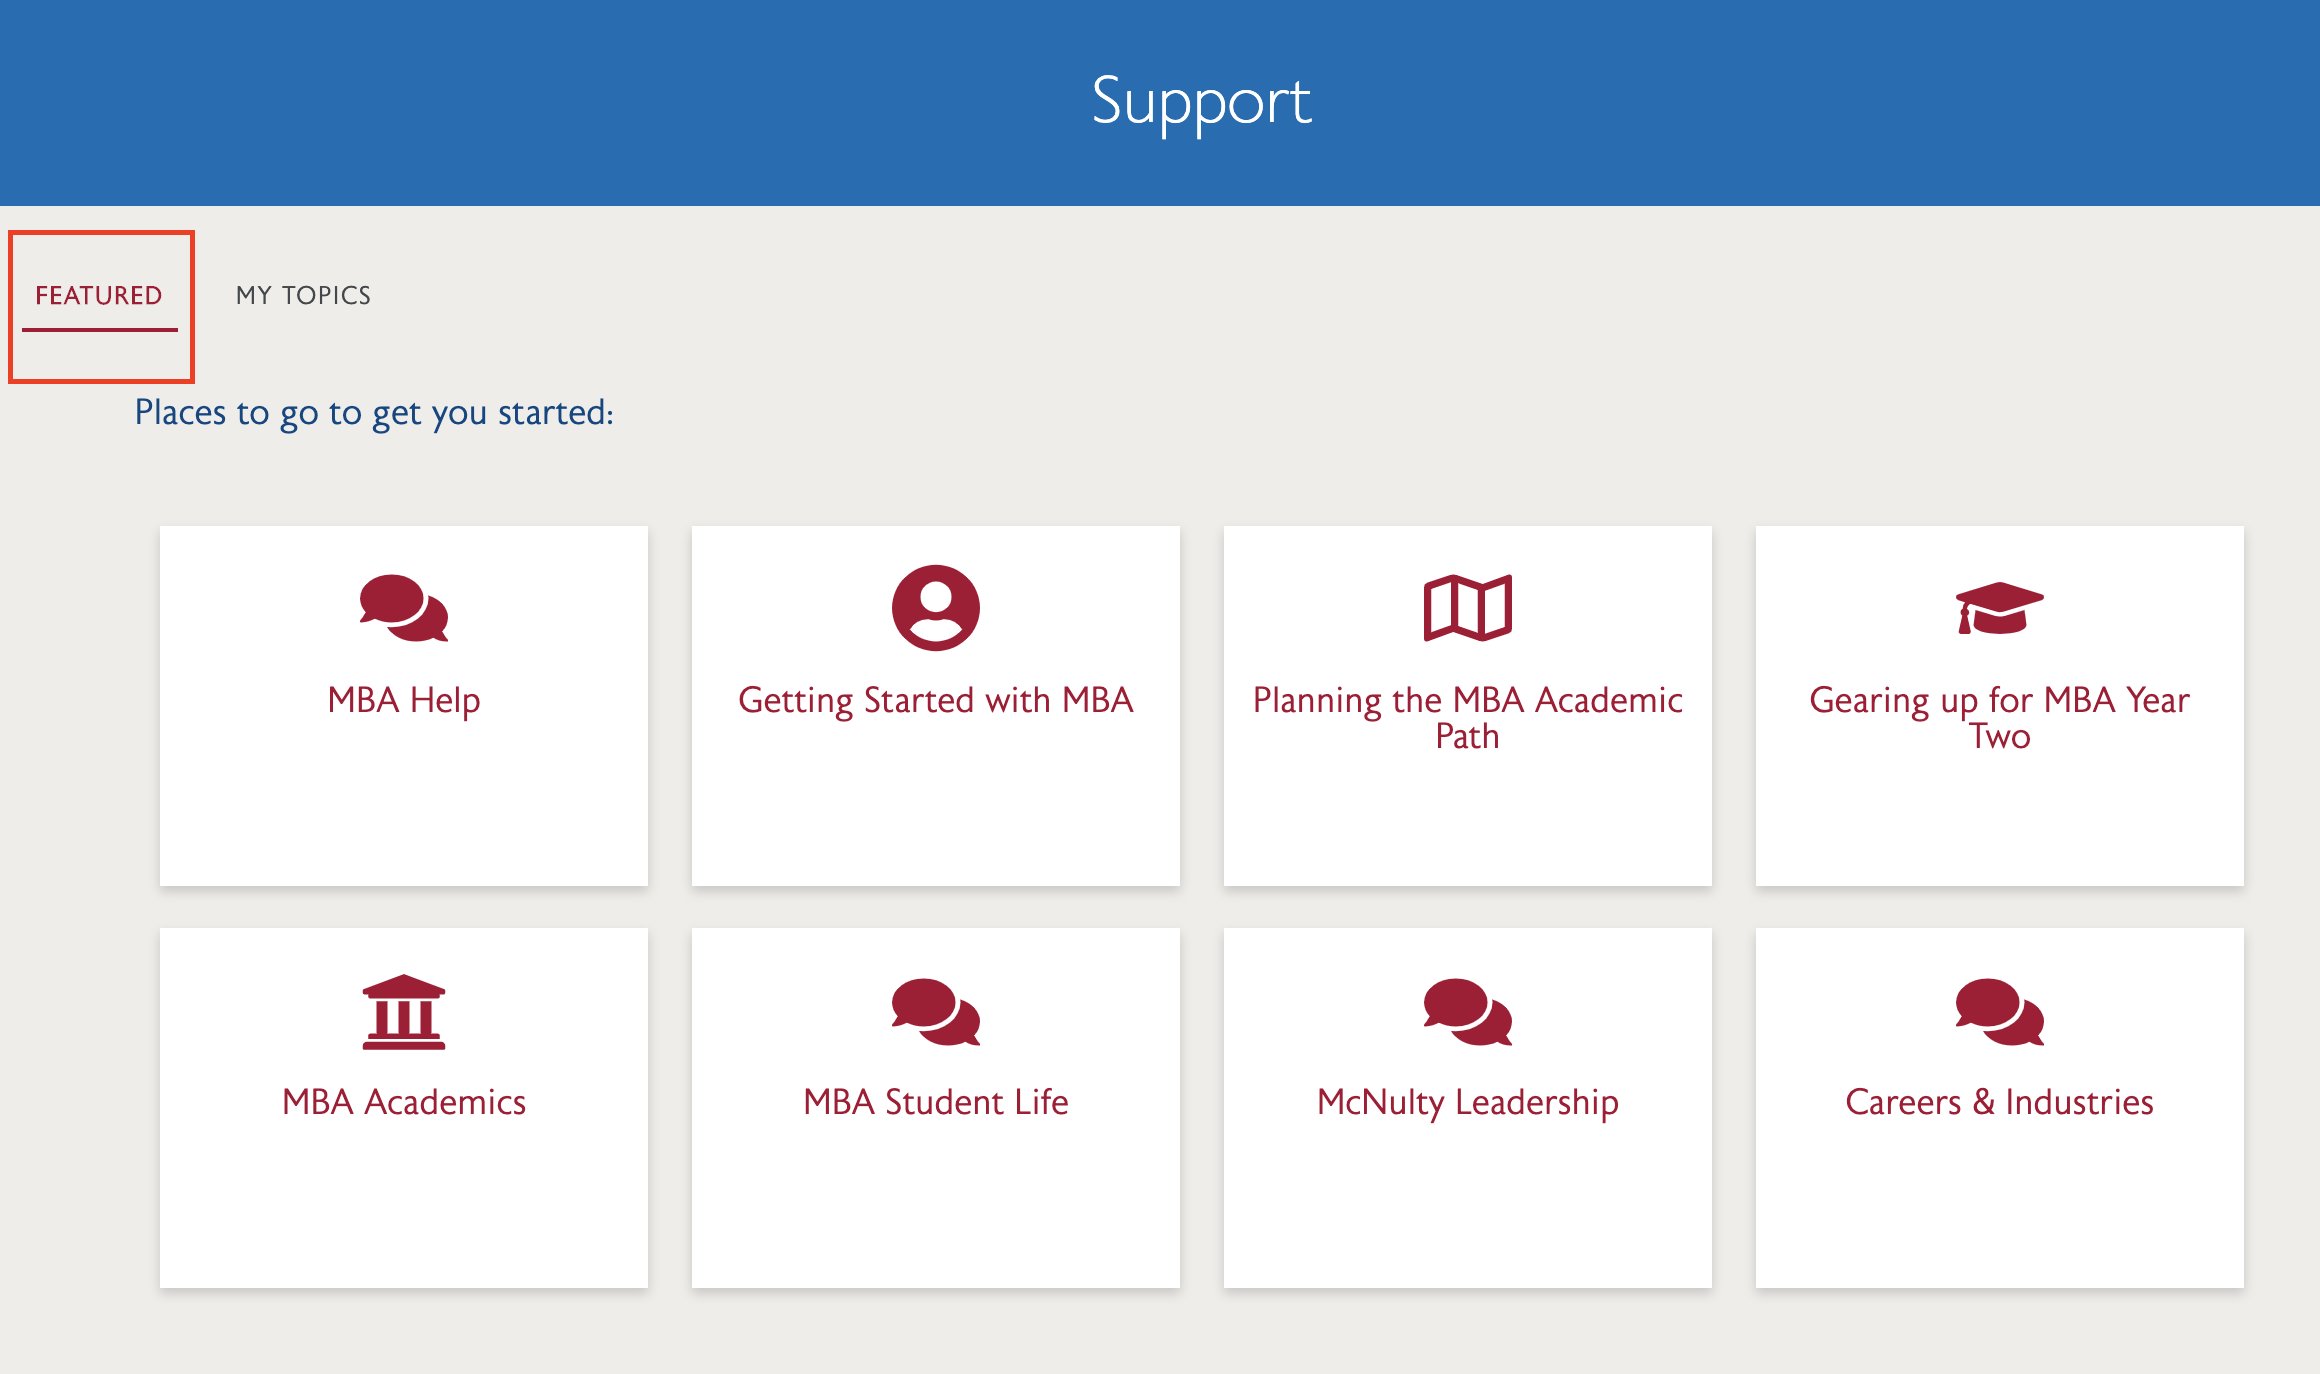Open Getting Started with MBA link
Screen dimensions: 2320x1374
coord(935,700)
